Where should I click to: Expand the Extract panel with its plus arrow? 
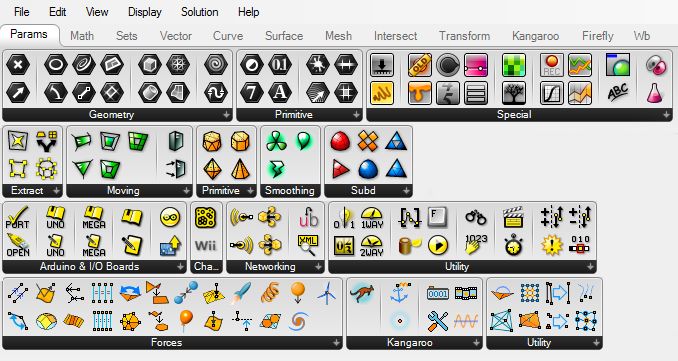[56, 191]
